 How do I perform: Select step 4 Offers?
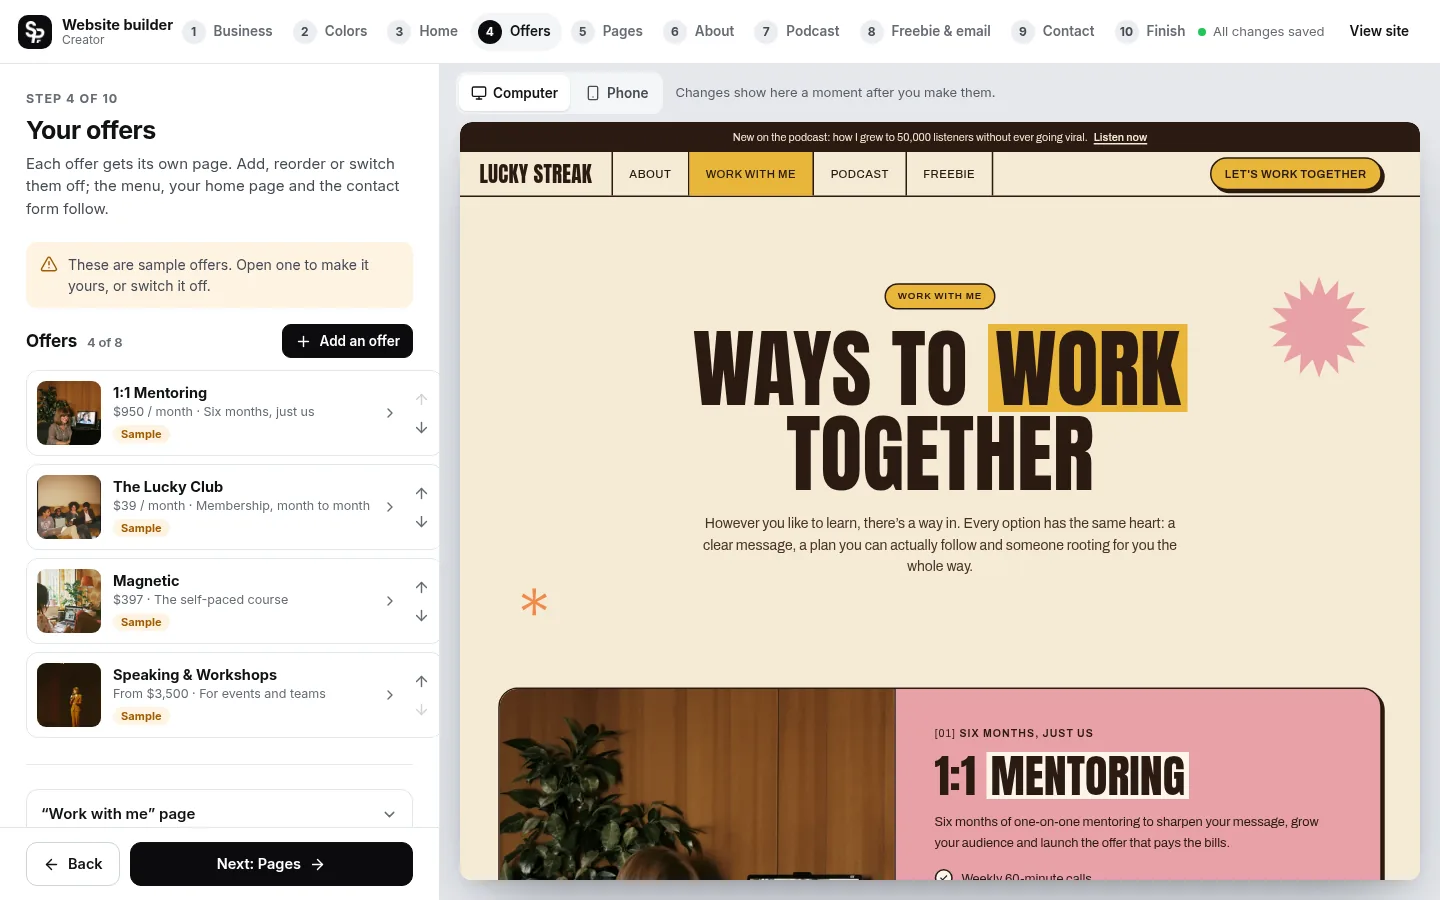[x=516, y=31]
